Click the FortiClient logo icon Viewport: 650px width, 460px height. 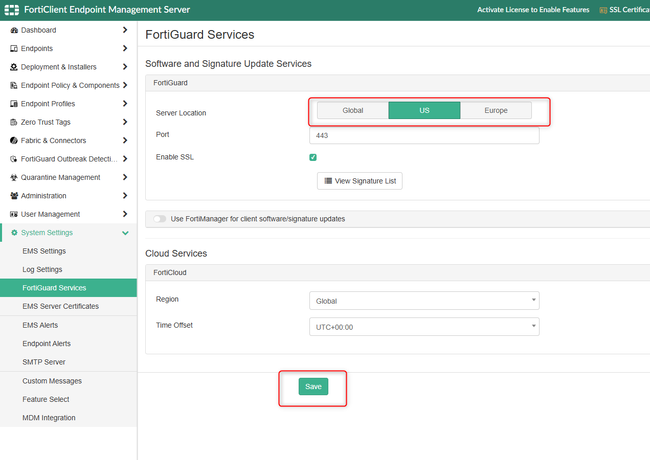12,9
